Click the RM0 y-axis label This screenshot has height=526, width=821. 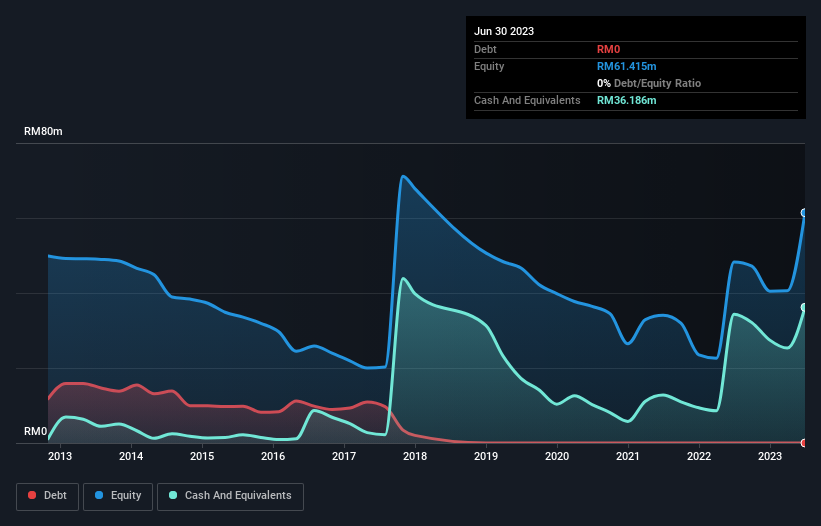(x=35, y=431)
